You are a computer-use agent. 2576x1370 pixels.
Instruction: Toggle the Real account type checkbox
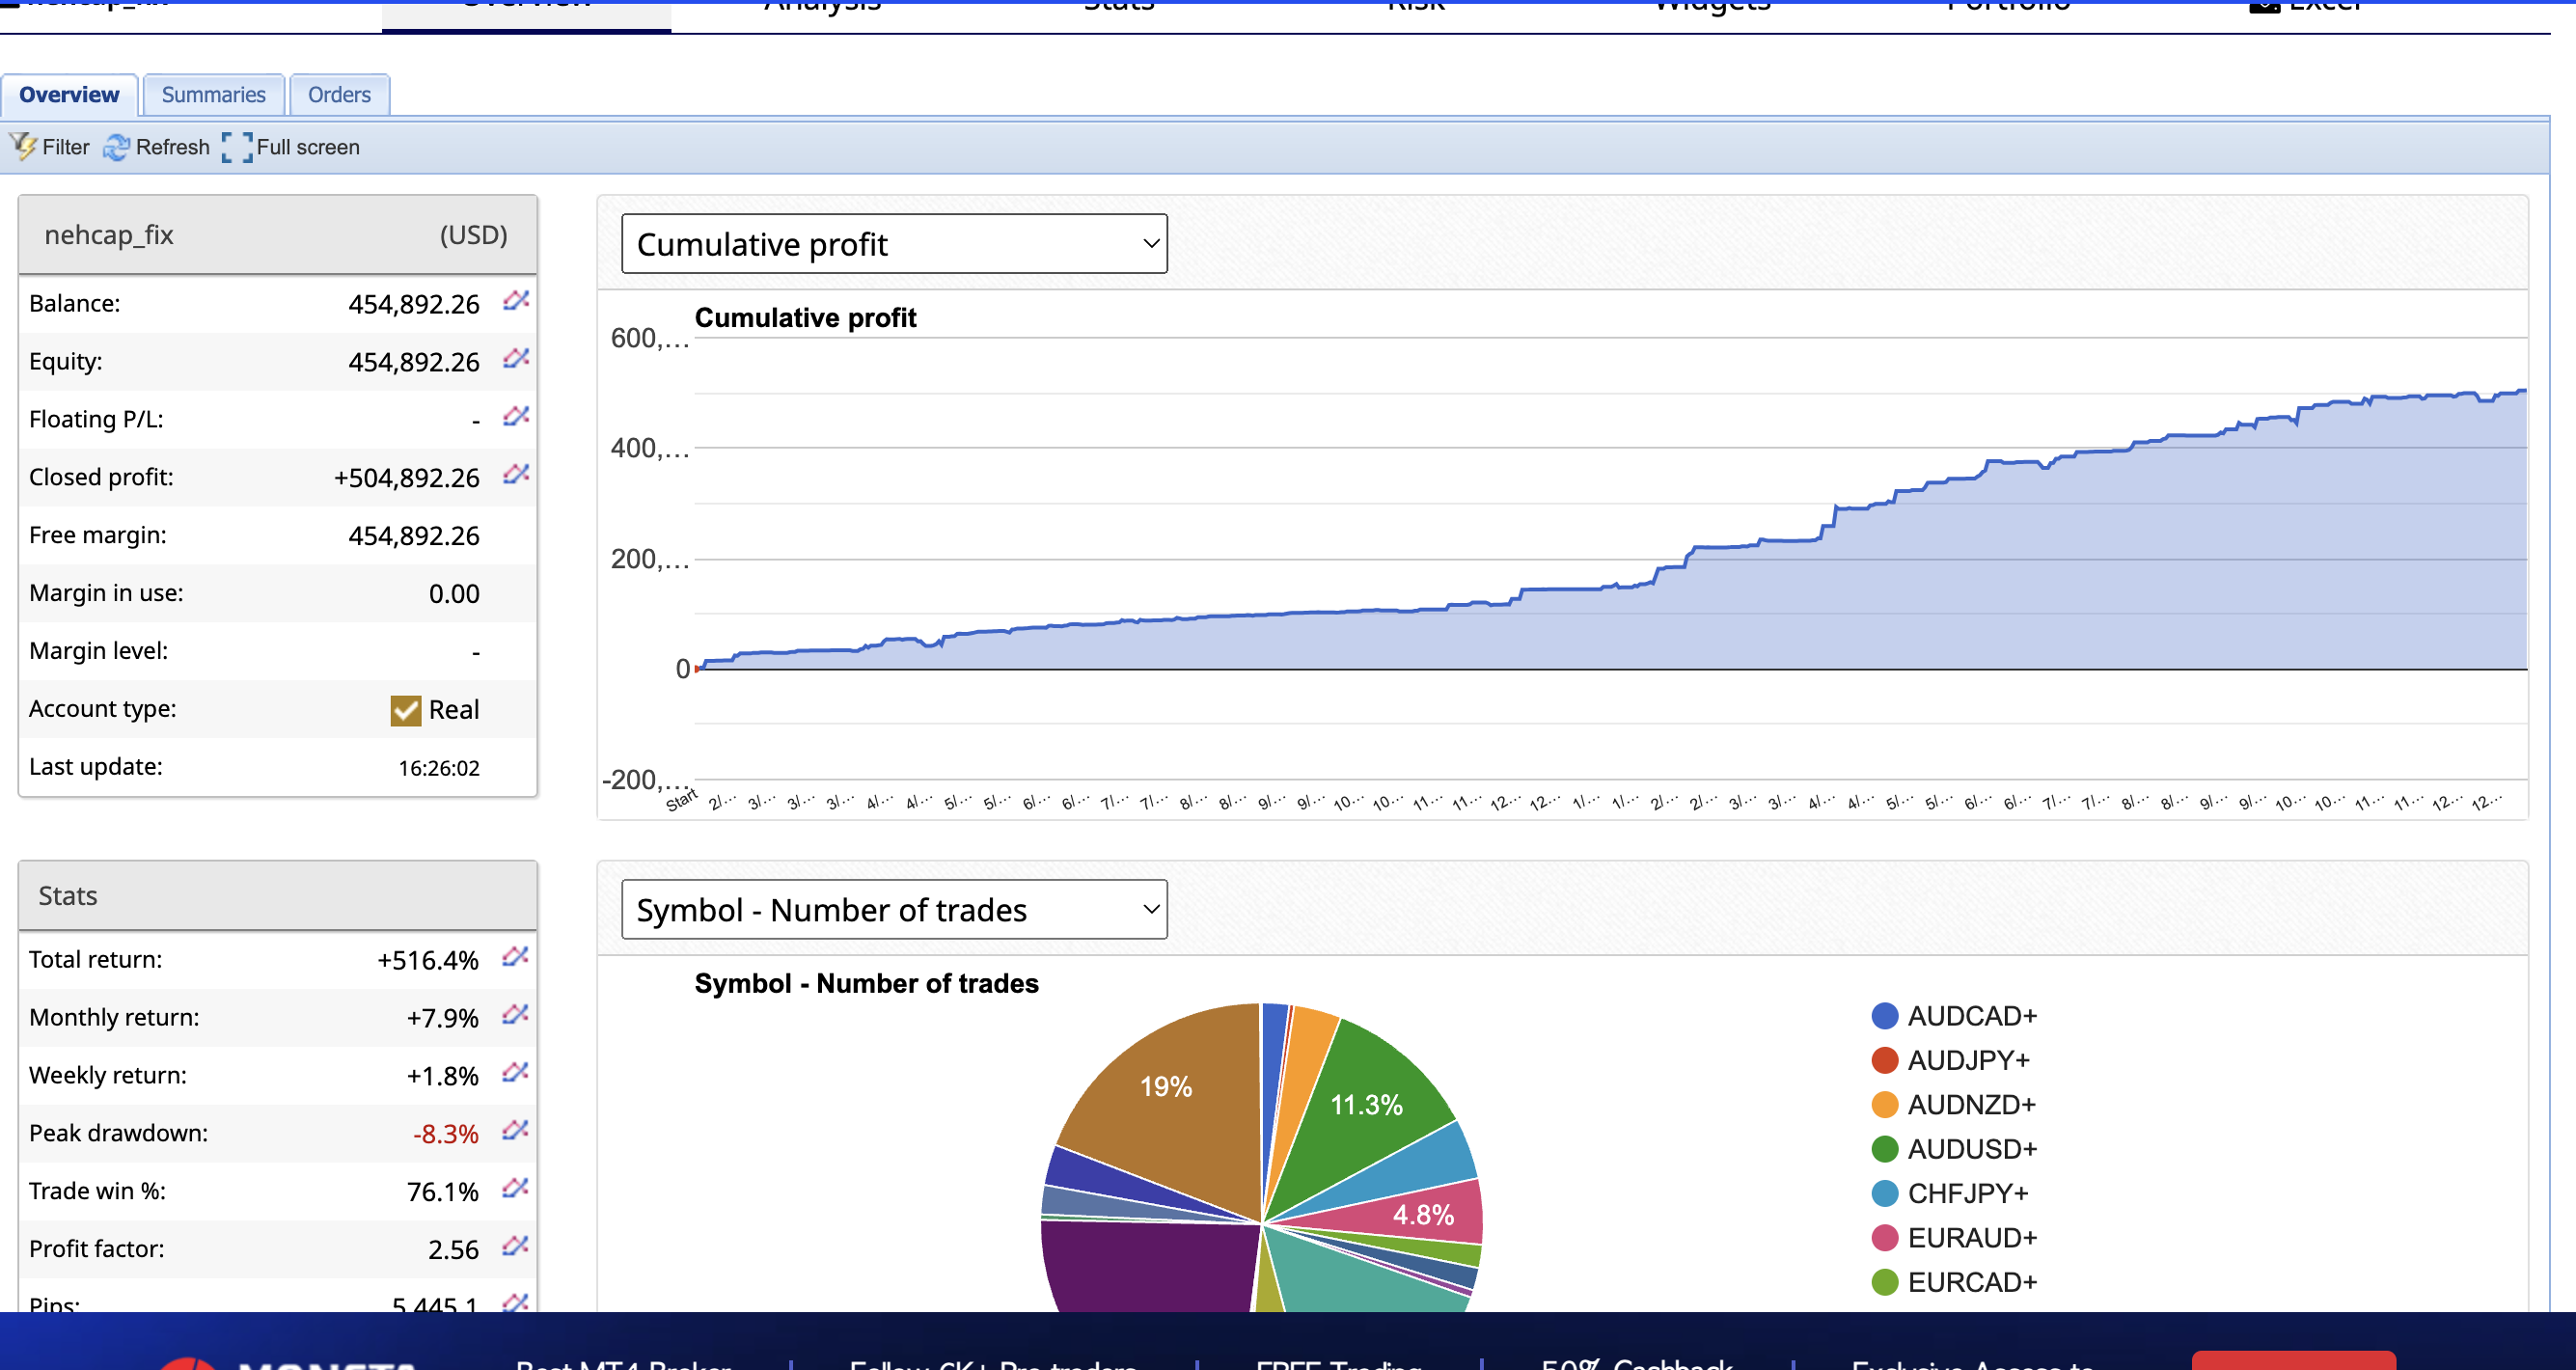coord(405,710)
